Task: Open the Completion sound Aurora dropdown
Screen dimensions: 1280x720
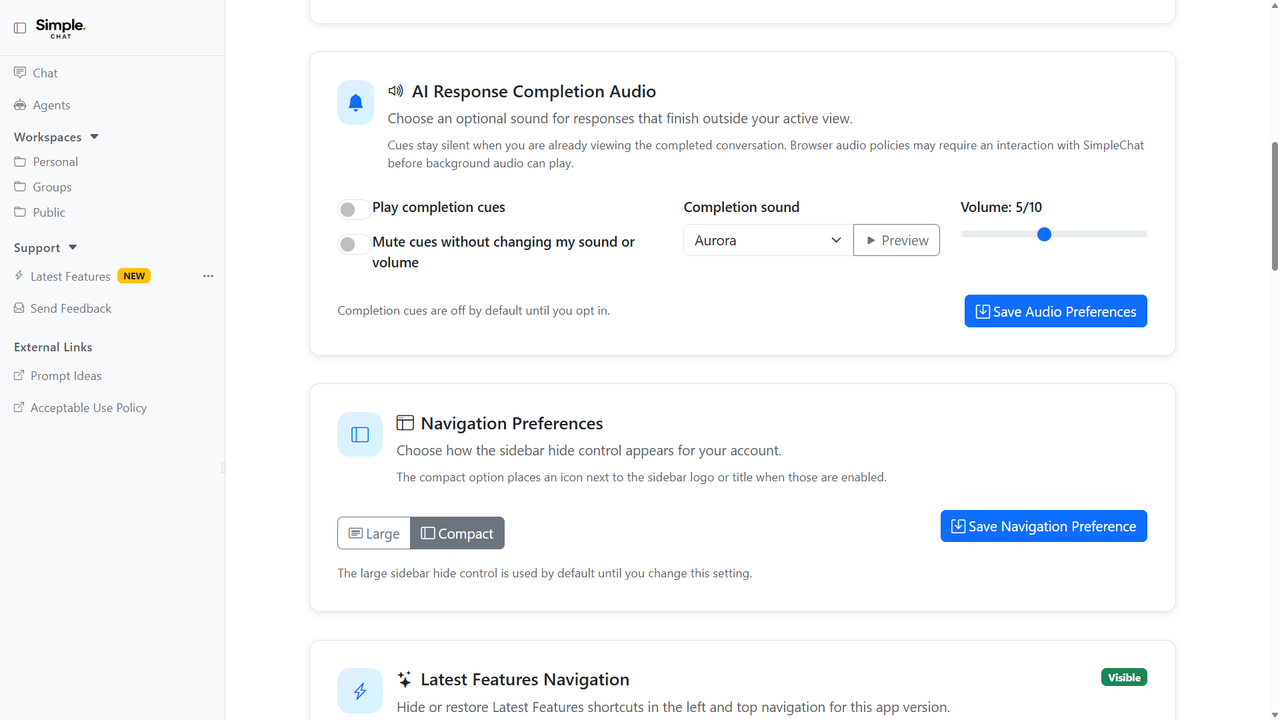Action: 768,240
